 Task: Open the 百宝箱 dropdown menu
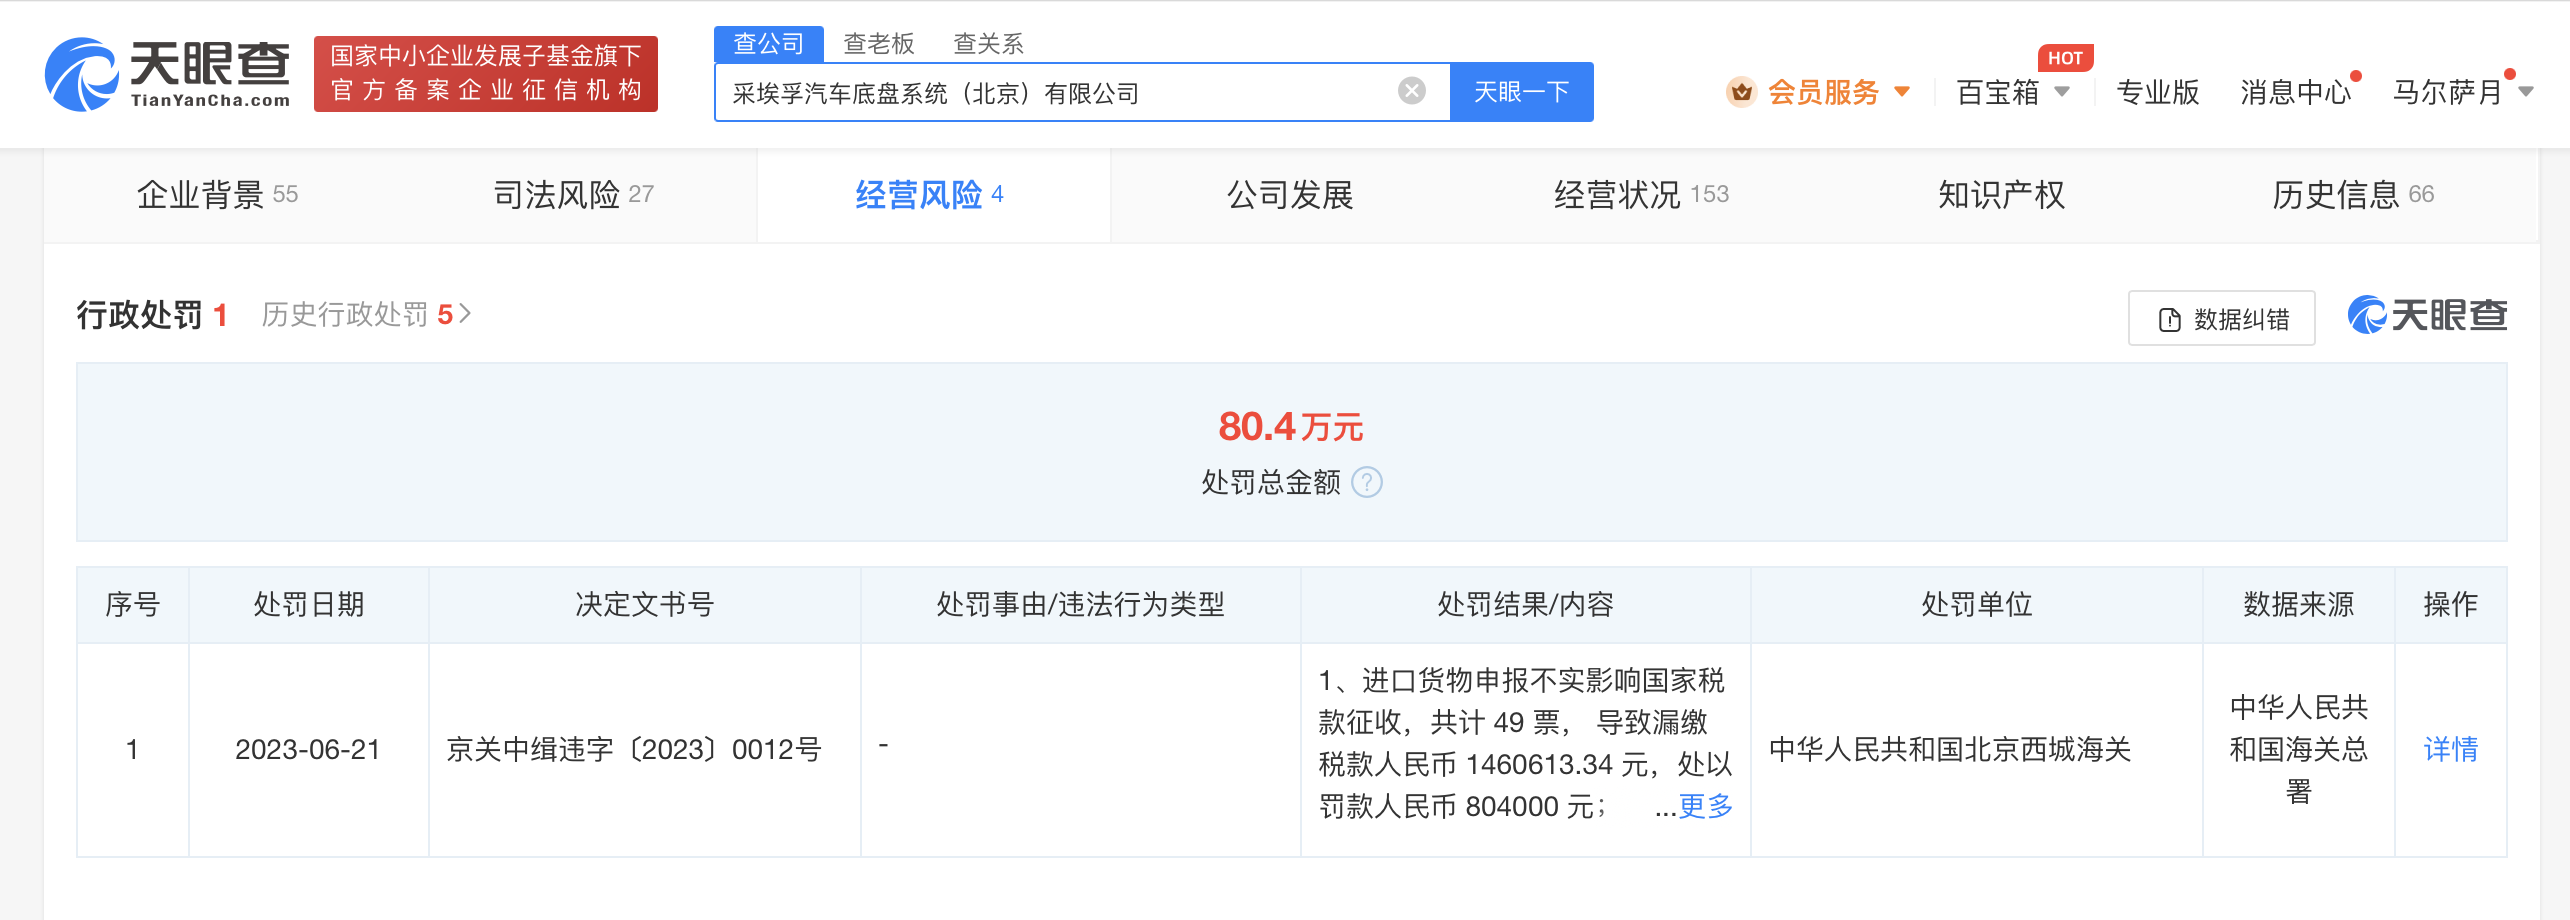2010,91
